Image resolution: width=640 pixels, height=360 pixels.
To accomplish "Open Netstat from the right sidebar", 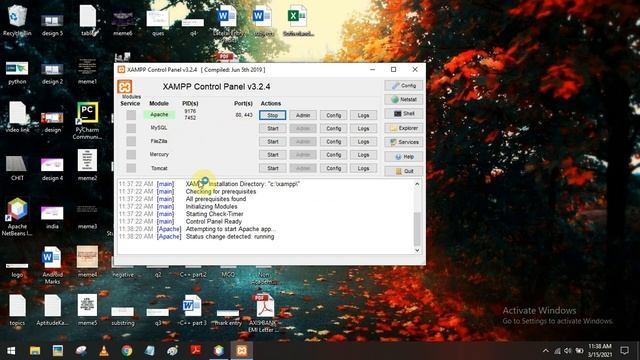I will click(404, 99).
